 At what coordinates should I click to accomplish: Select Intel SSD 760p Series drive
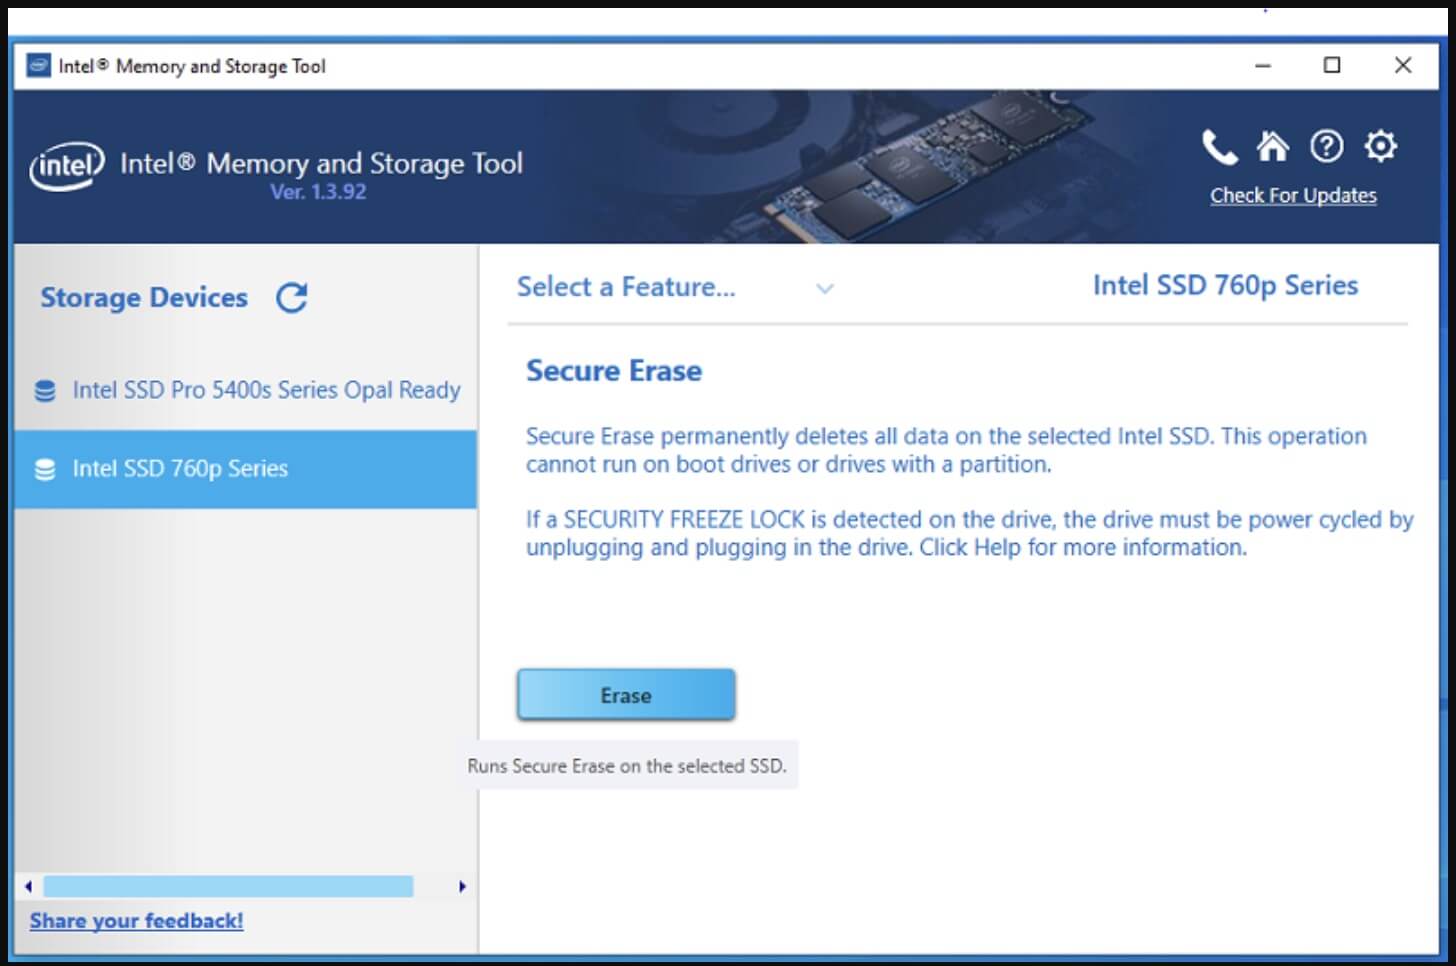point(180,469)
